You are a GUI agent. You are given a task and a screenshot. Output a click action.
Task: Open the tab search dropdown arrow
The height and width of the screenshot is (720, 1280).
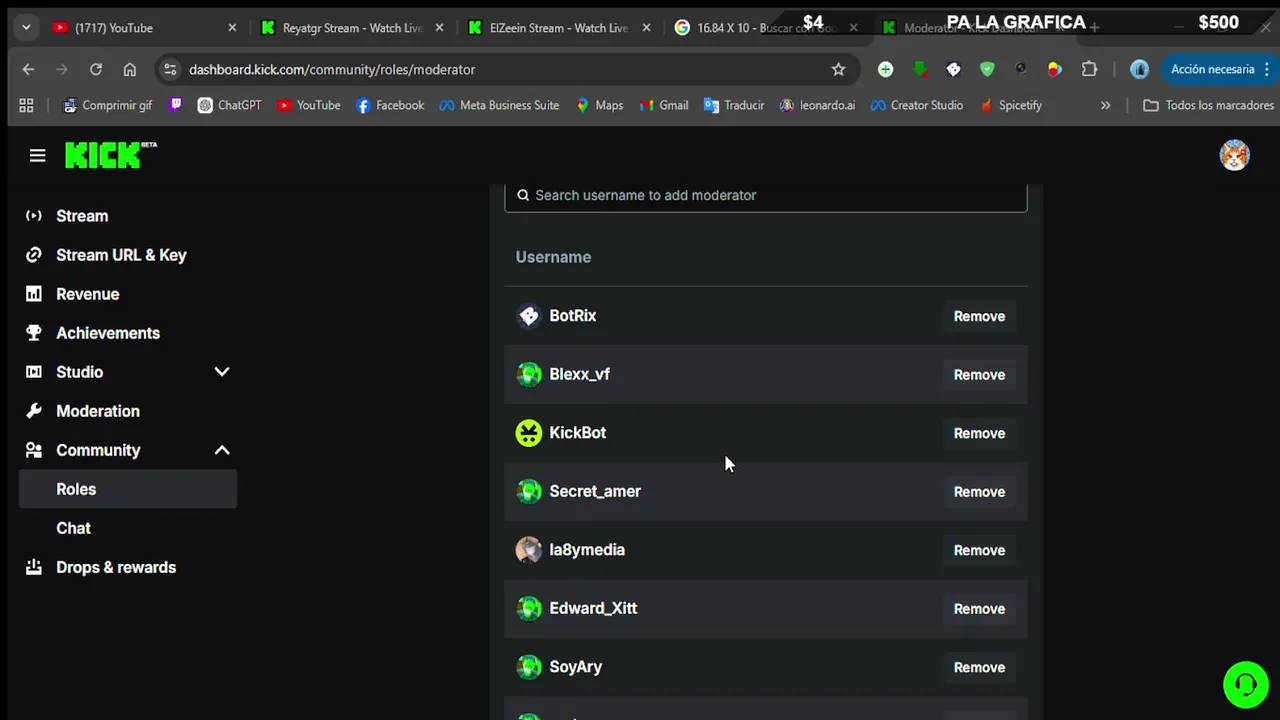(x=26, y=27)
